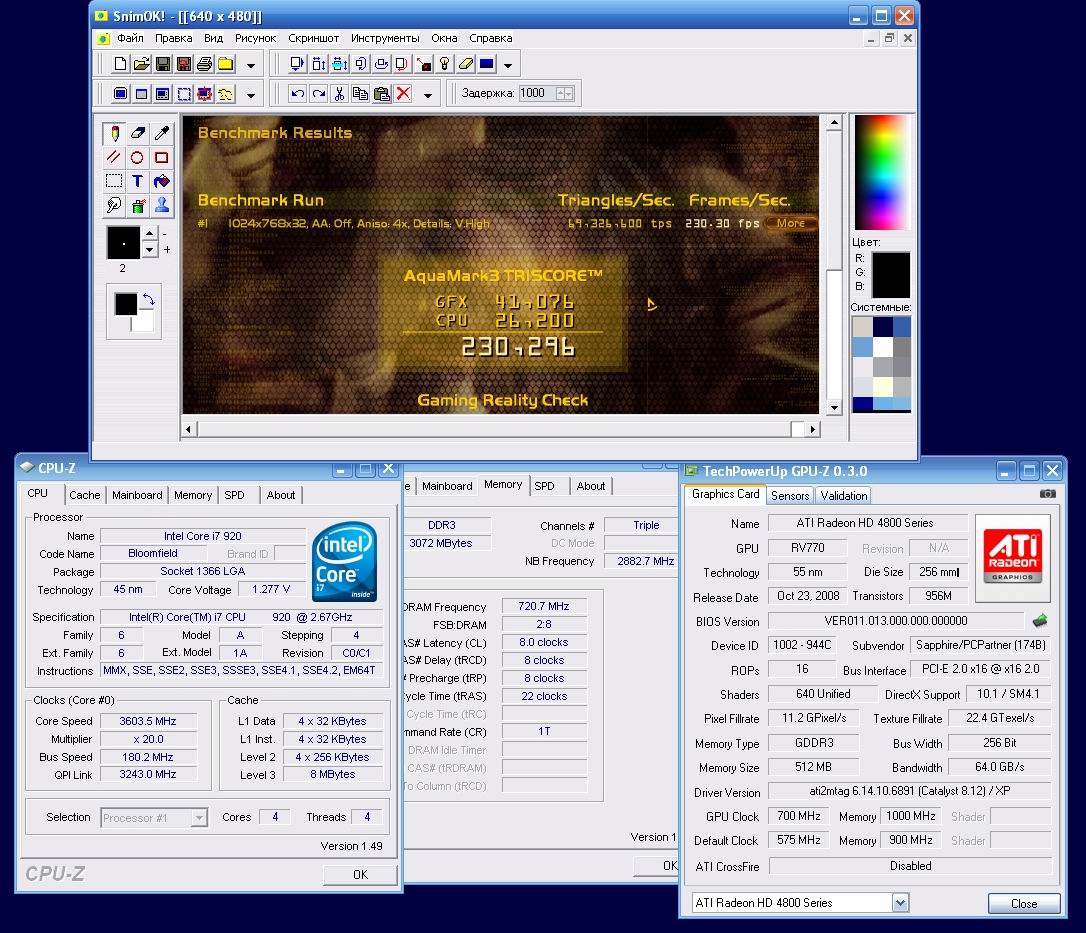Select the Text tool

coord(138,181)
